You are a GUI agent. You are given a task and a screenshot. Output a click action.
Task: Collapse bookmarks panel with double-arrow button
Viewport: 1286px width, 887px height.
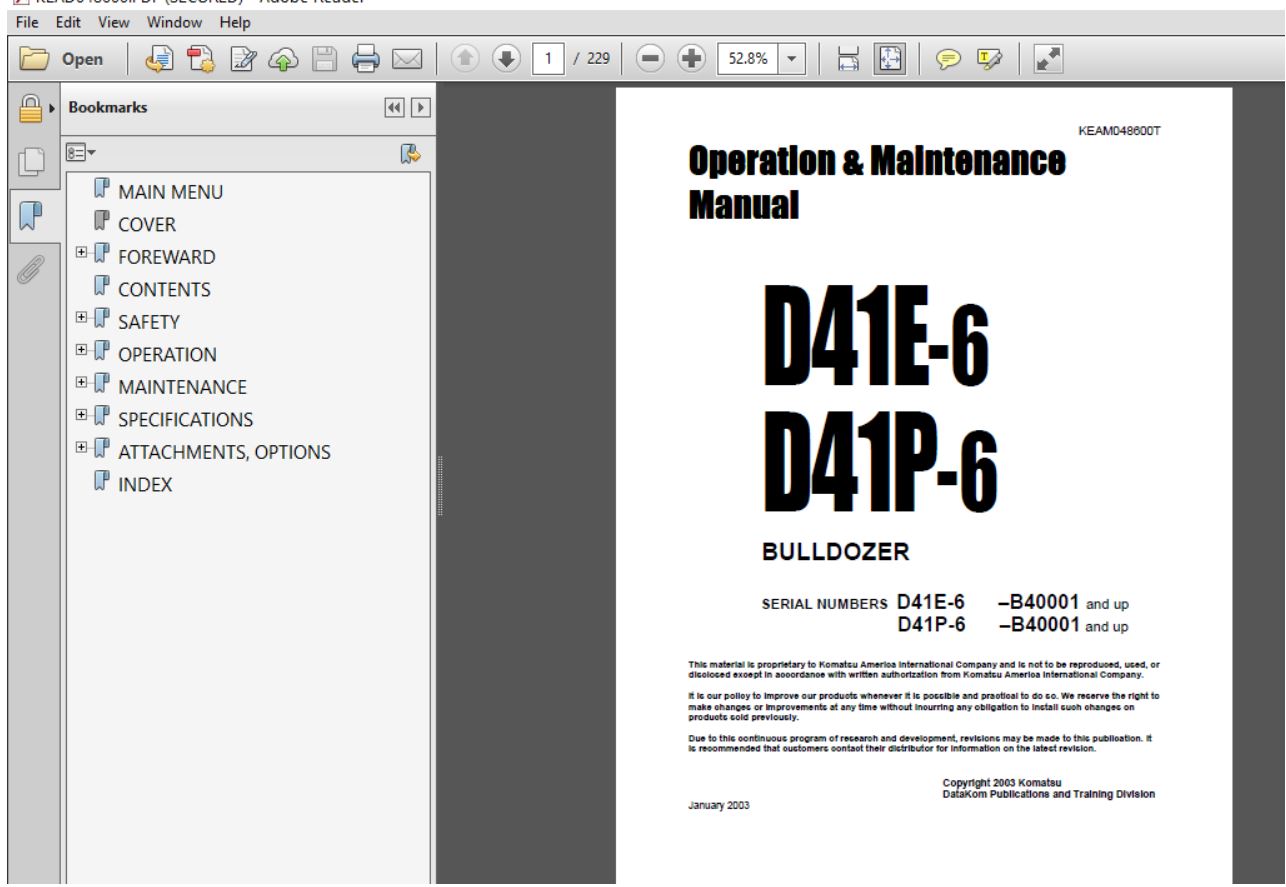(393, 108)
